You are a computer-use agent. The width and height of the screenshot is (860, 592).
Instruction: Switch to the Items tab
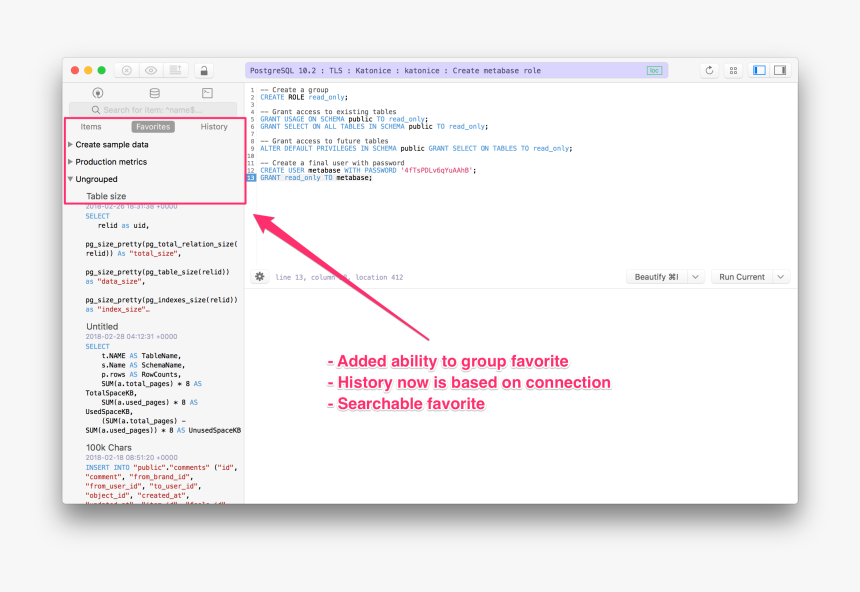[x=91, y=127]
